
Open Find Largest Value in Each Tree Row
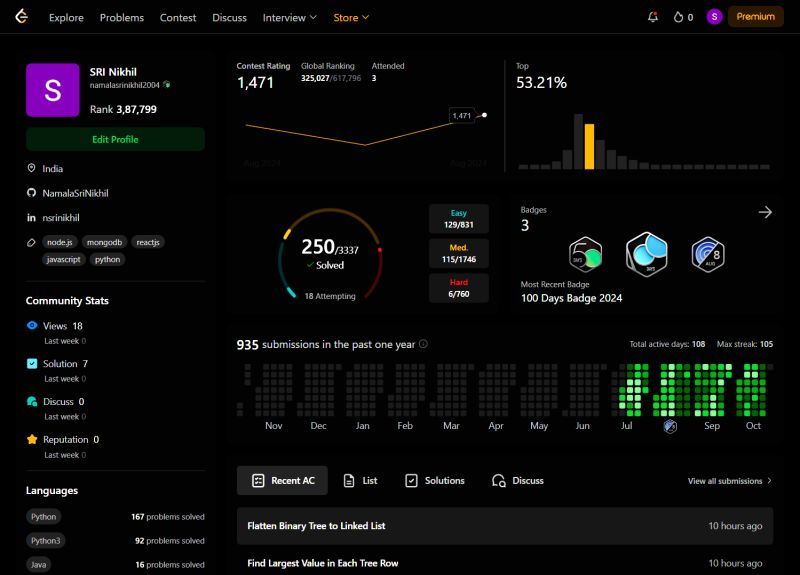pyautogui.click(x=505, y=563)
